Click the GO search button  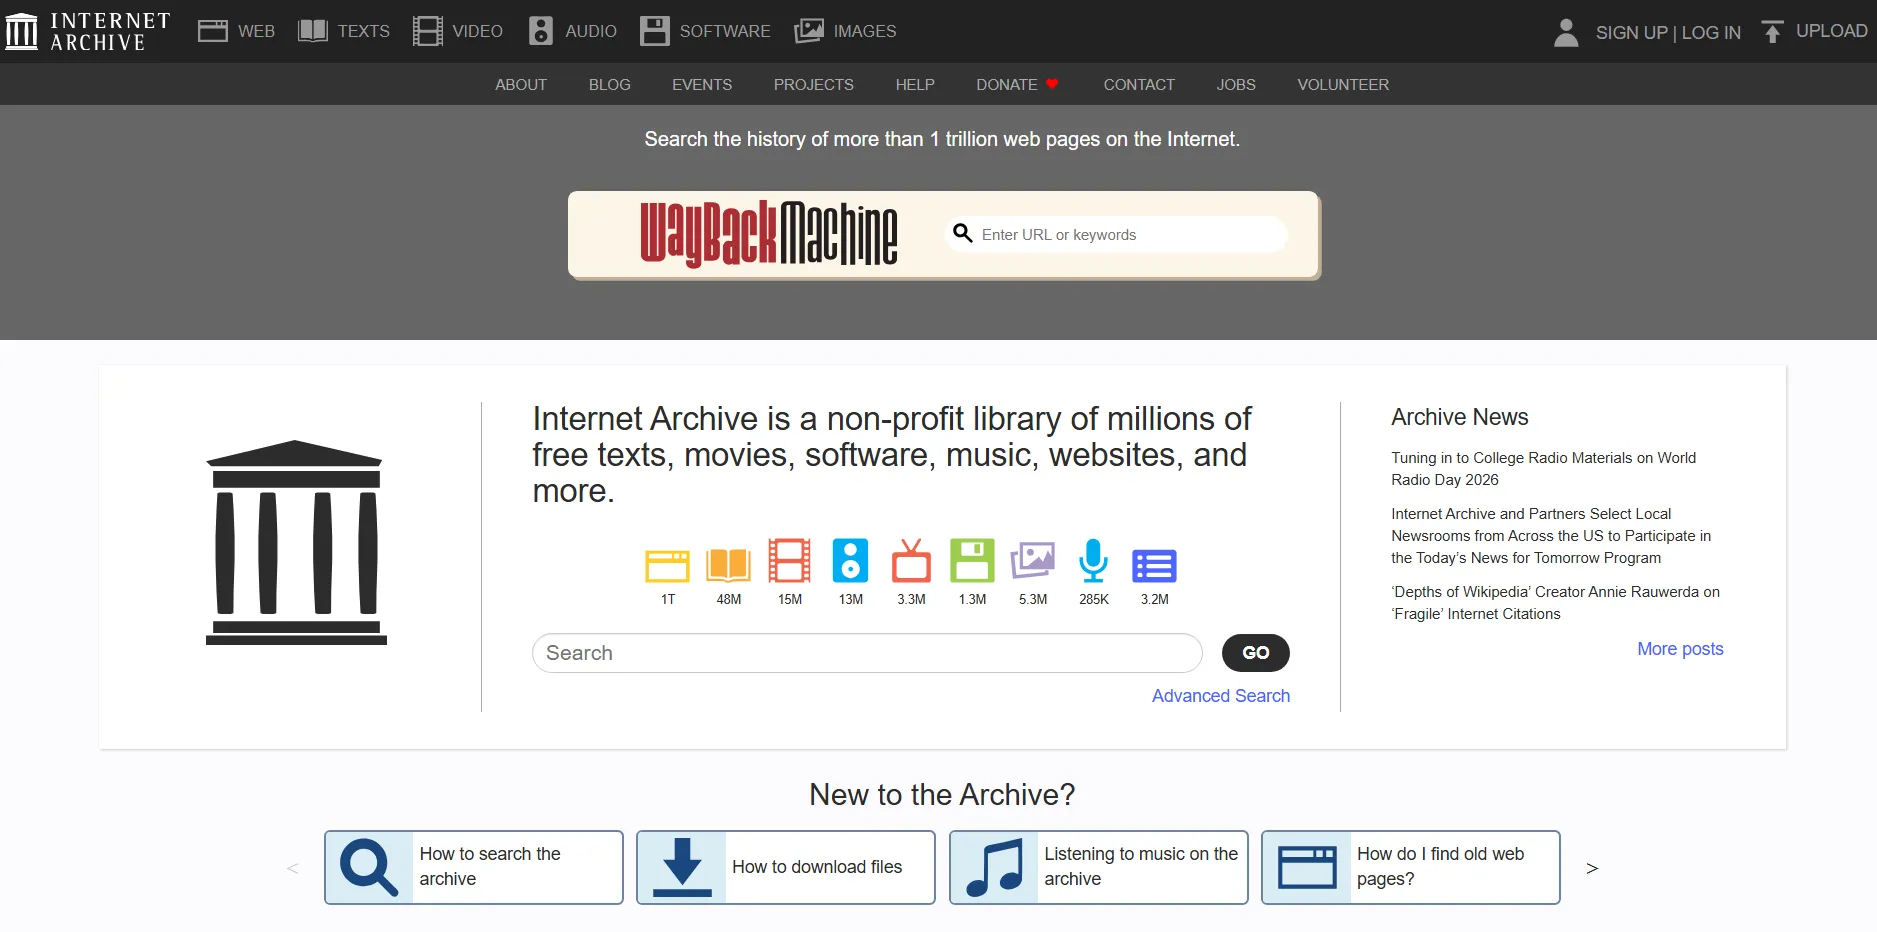[1255, 652]
